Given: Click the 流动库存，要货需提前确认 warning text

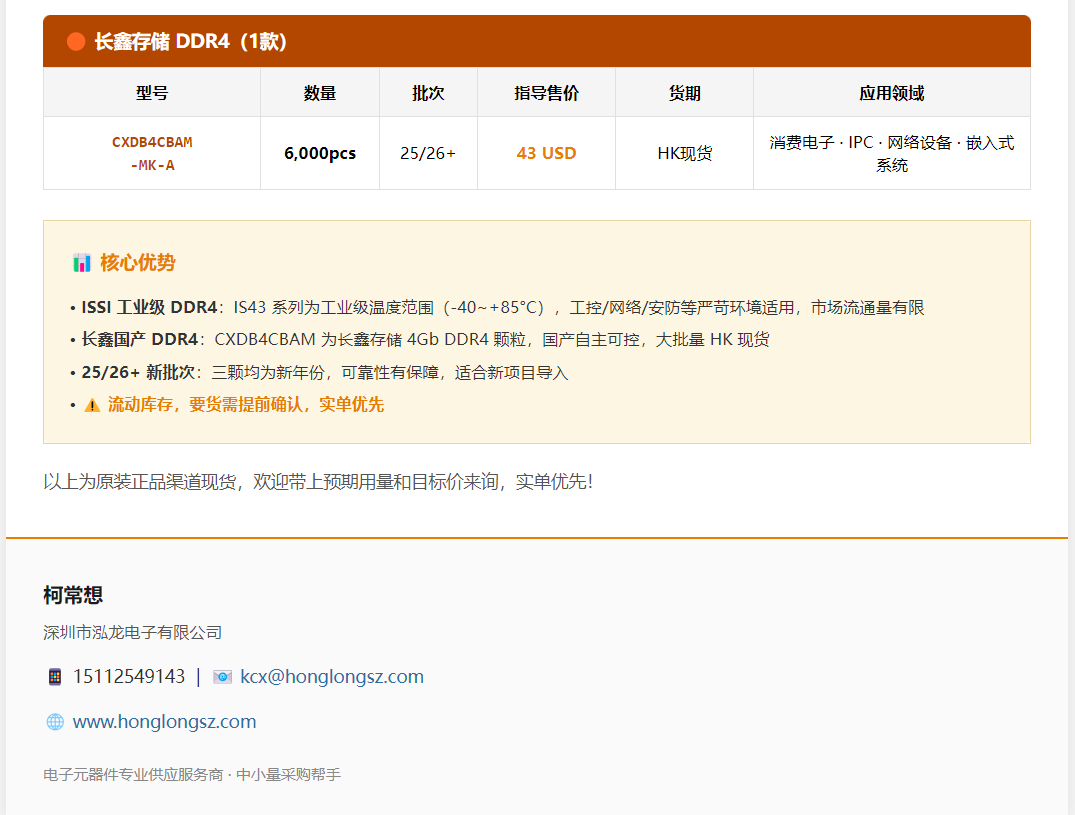Looking at the screenshot, I should (x=245, y=405).
